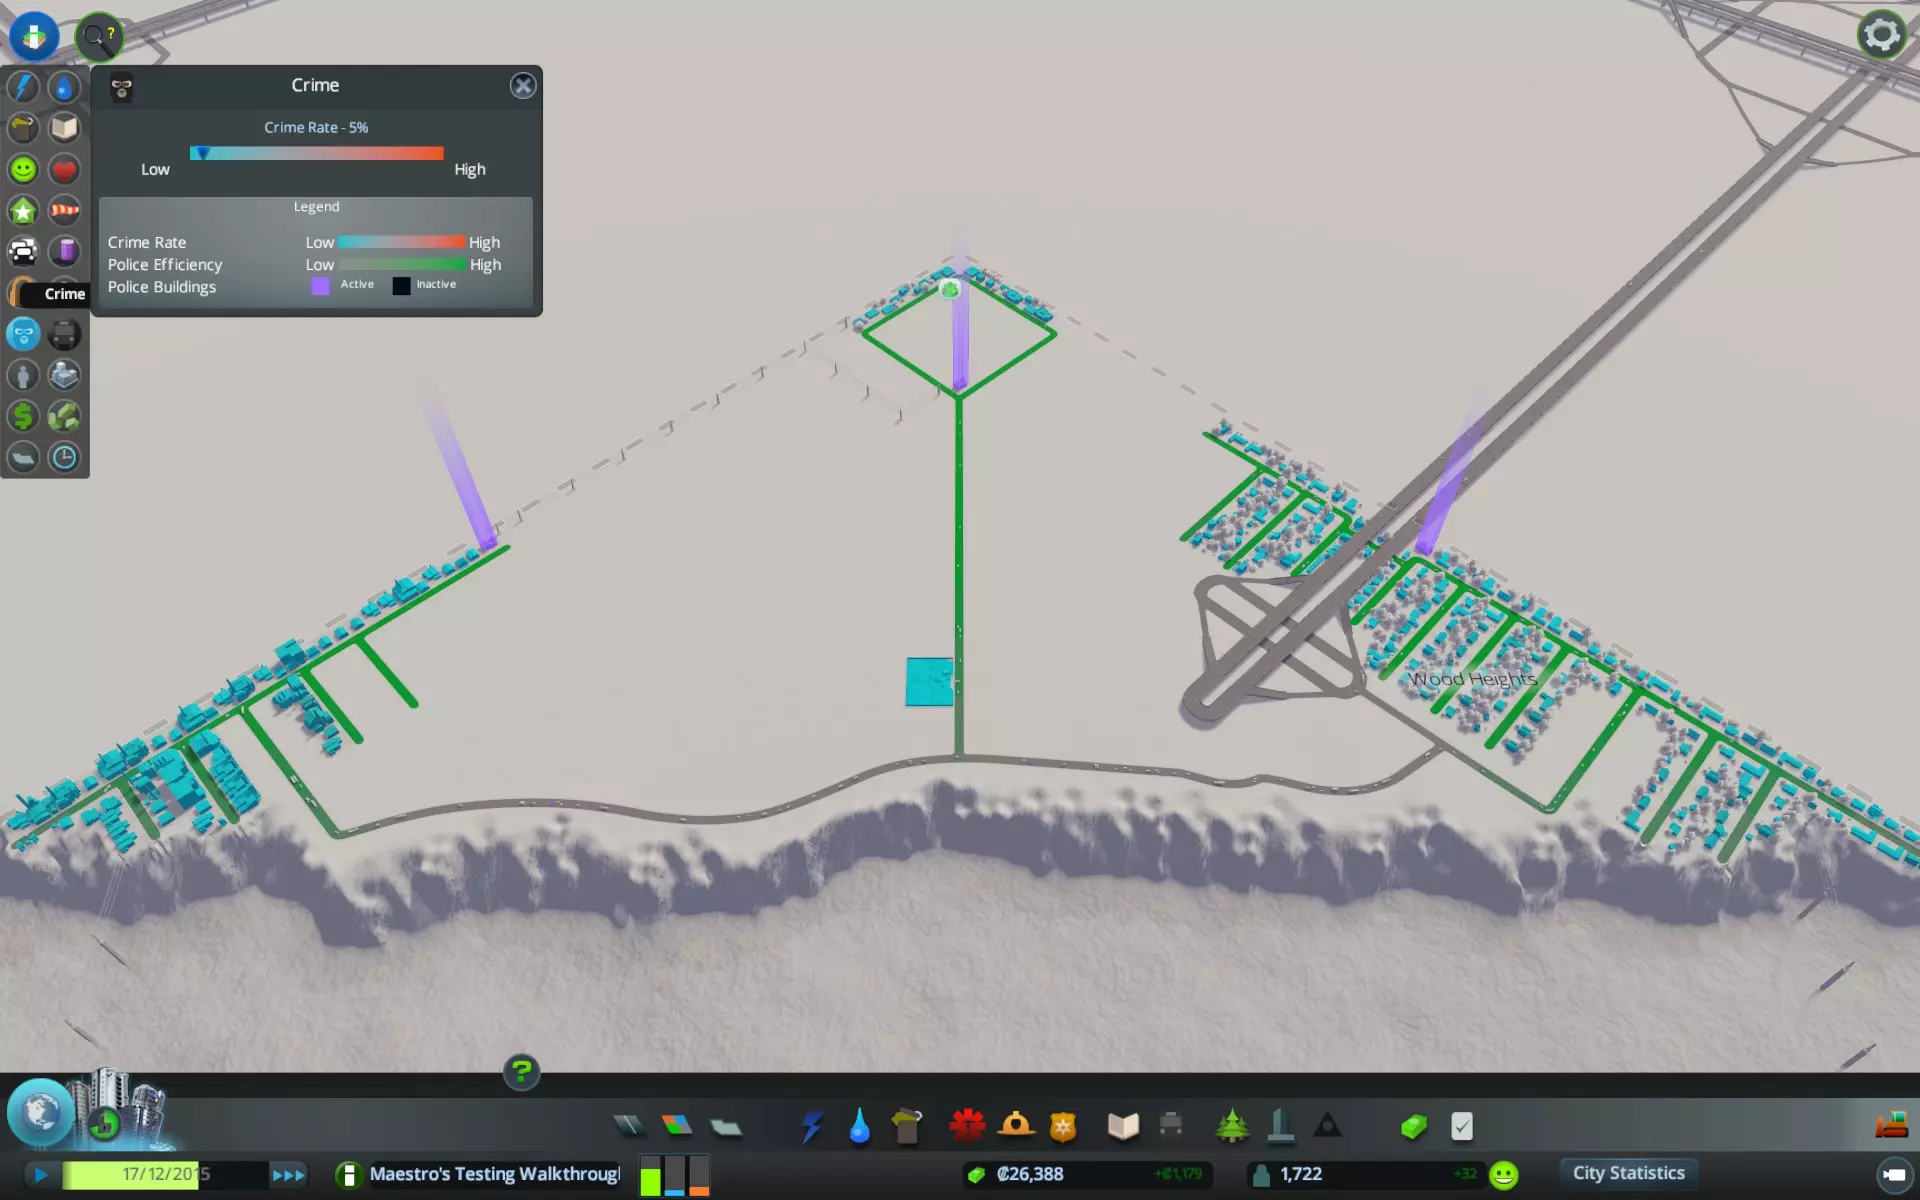Click the City Statistics button
The height and width of the screenshot is (1200, 1920).
[x=1628, y=1173]
